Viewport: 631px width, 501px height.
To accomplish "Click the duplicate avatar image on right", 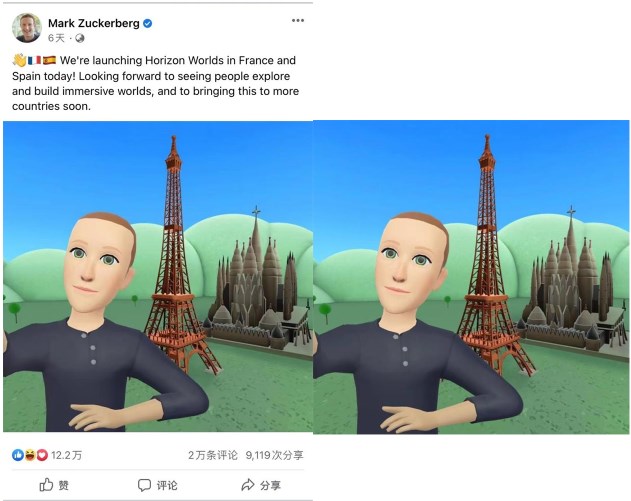I will coord(471,277).
